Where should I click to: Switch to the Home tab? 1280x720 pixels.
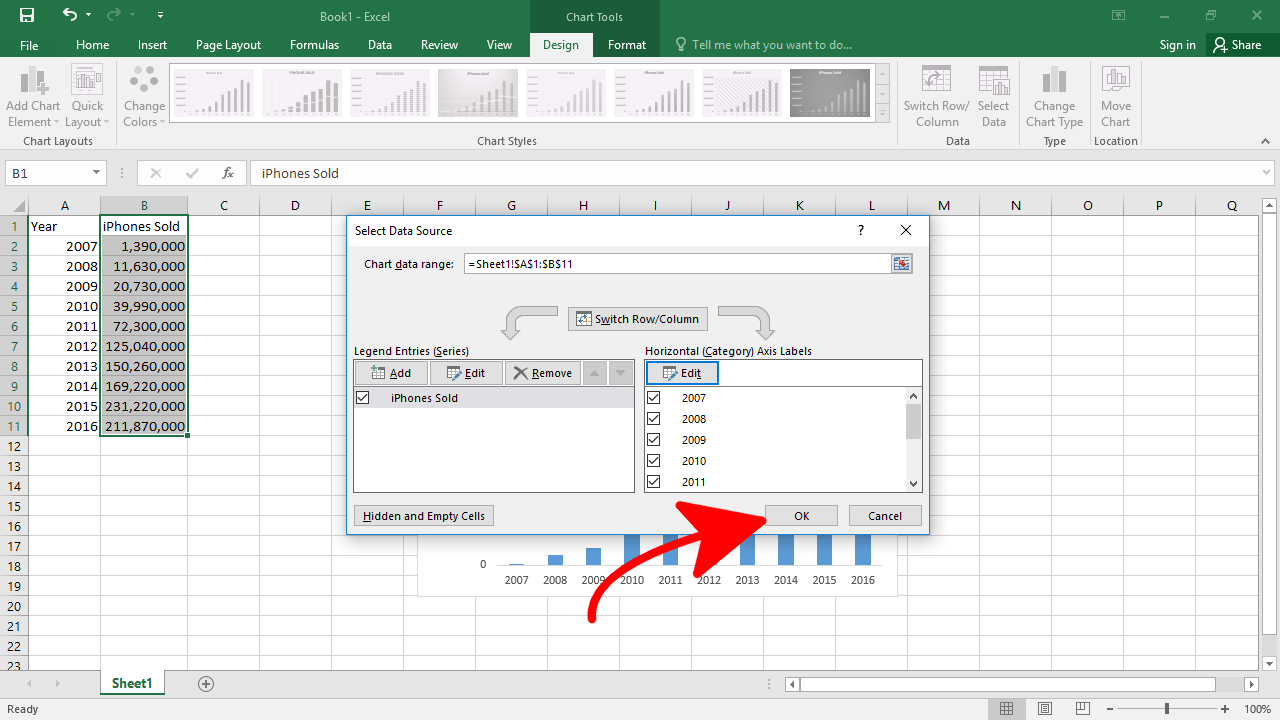click(x=93, y=45)
